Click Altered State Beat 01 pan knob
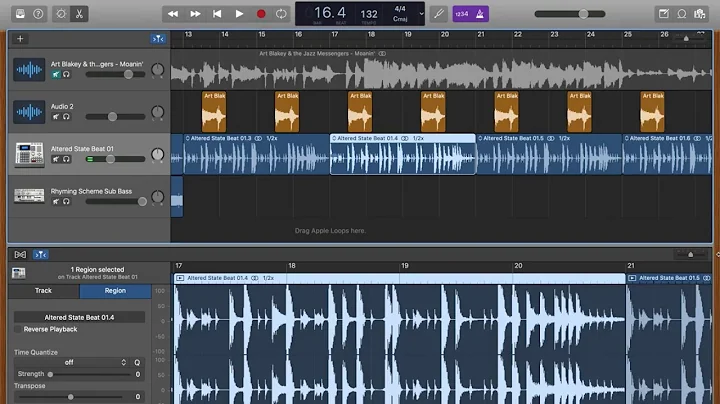720x404 pixels. coord(158,154)
